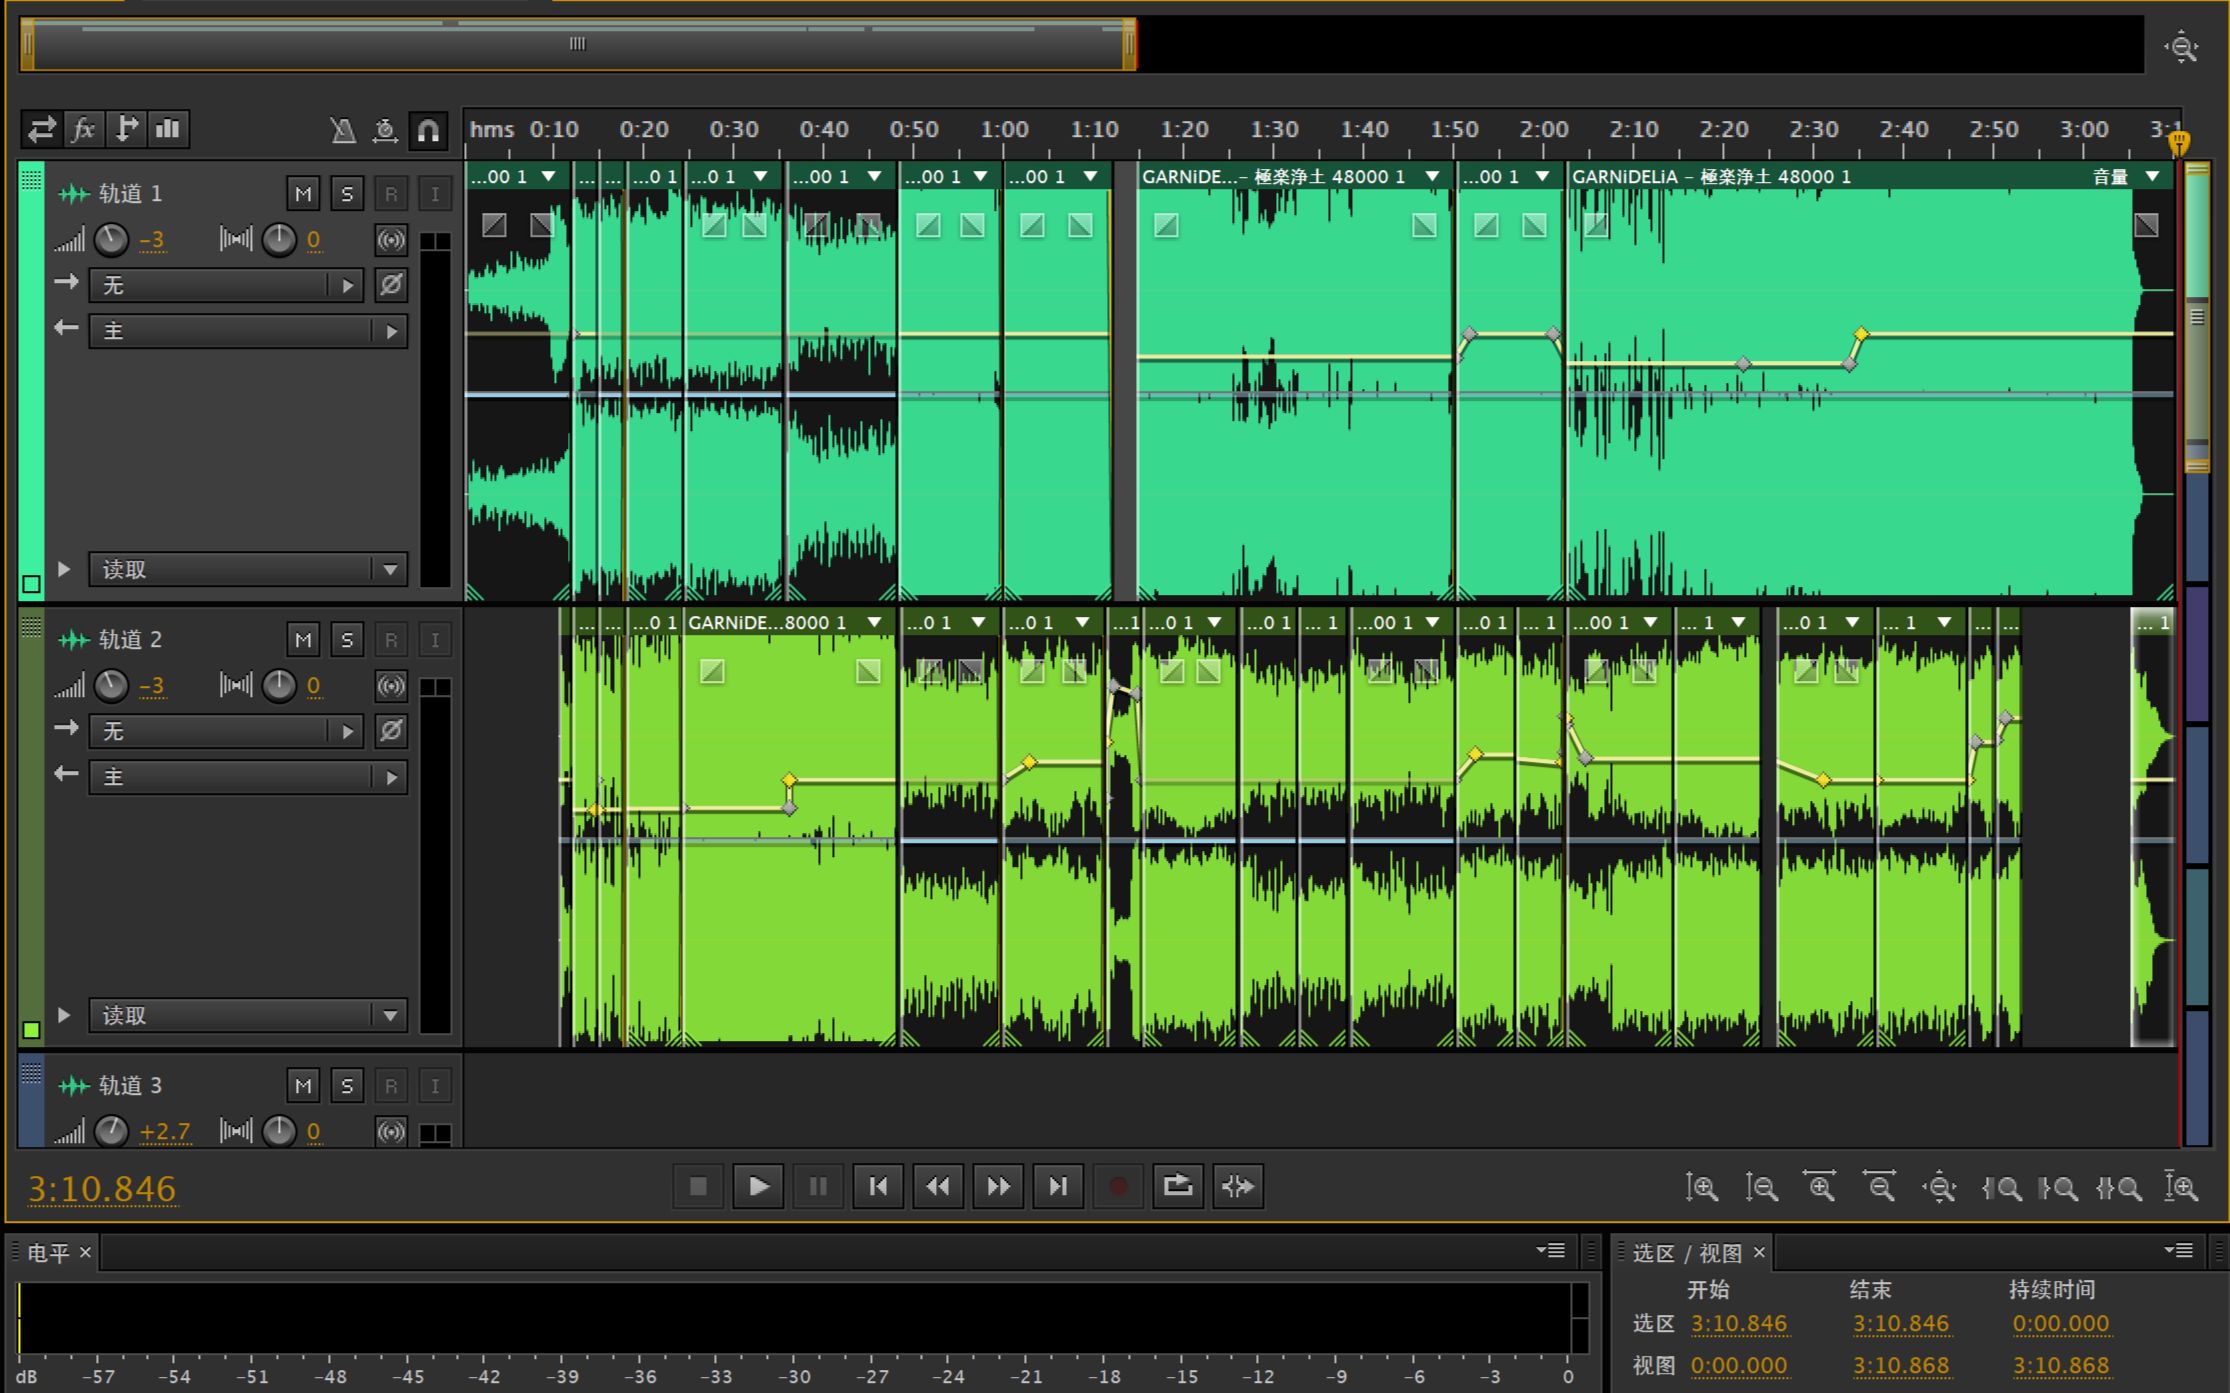
Task: Click the Inputs/Outputs toggle icon in the track toolbar
Action: (42, 129)
